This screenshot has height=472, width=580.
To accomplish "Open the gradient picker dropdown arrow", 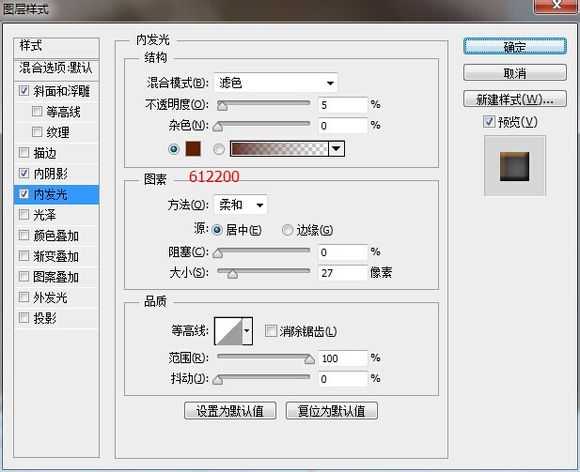I will (336, 149).
